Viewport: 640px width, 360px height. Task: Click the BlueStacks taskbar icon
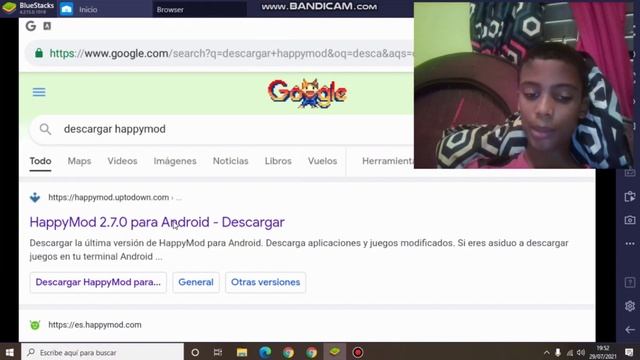pyautogui.click(x=335, y=352)
